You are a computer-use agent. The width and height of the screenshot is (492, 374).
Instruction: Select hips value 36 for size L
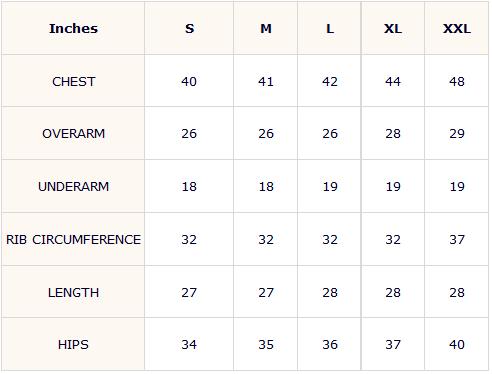click(330, 345)
